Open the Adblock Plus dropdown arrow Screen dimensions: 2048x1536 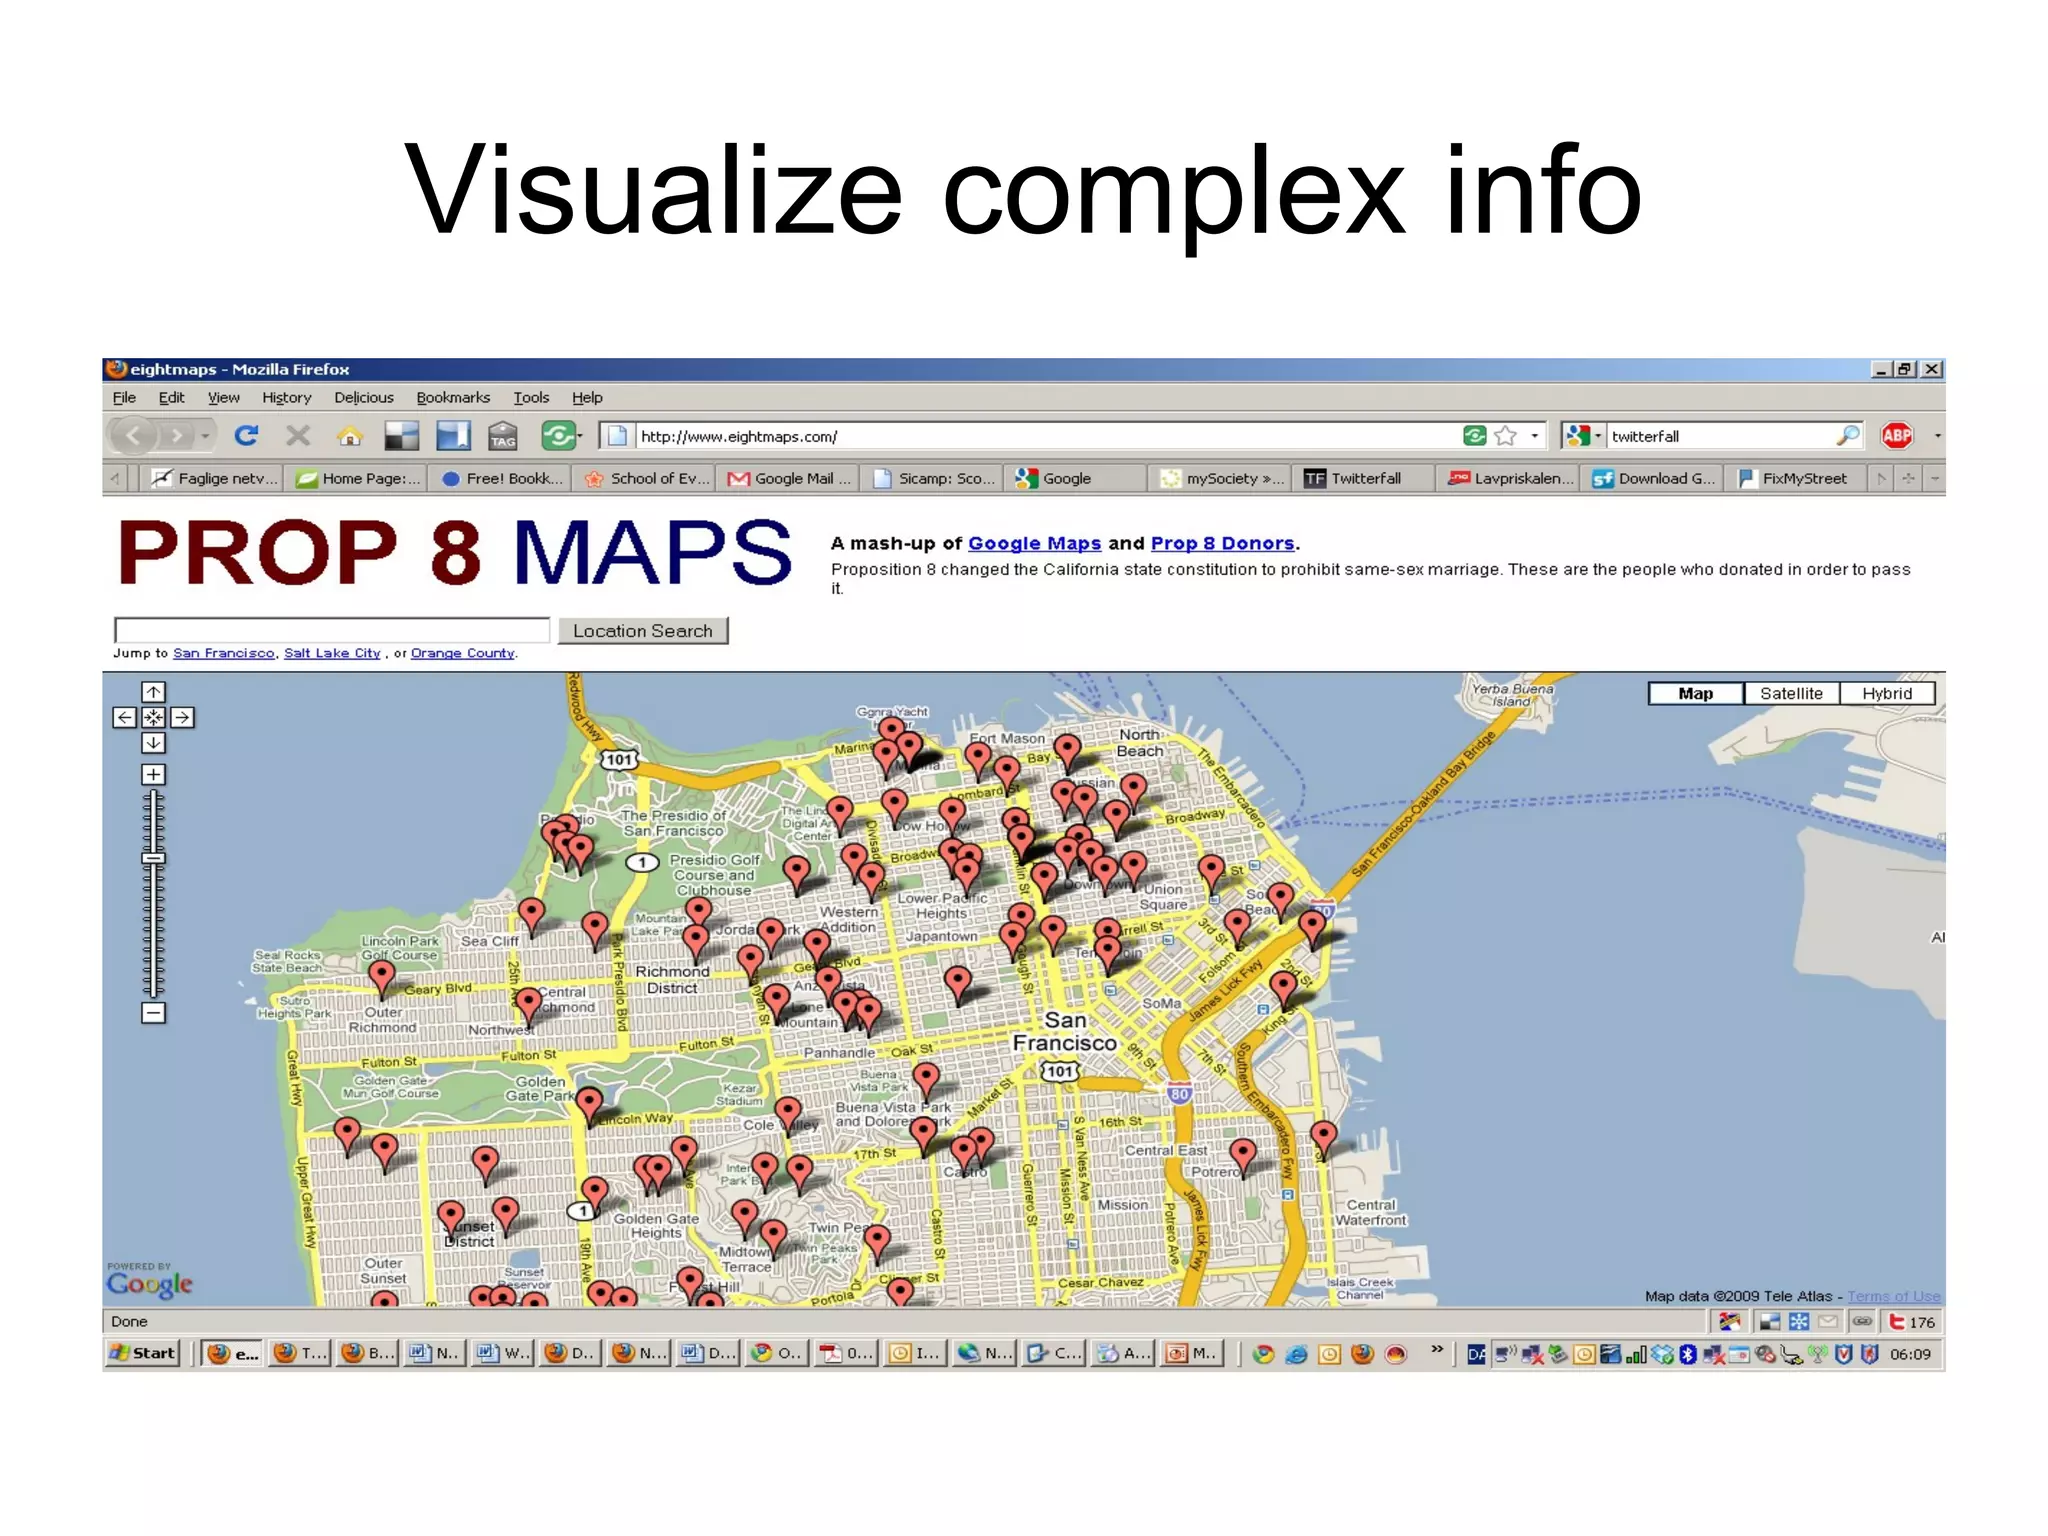pos(1937,436)
